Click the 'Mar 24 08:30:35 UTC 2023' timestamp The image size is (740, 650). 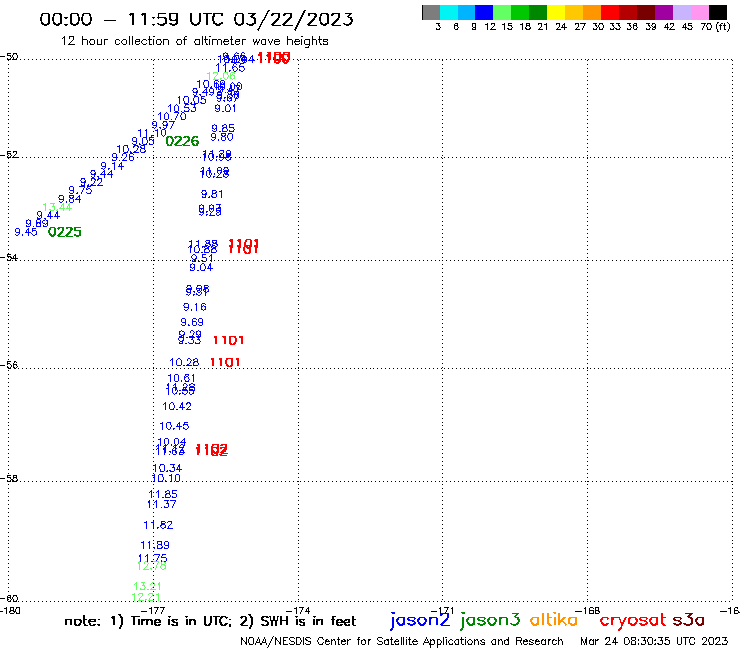click(x=654, y=641)
